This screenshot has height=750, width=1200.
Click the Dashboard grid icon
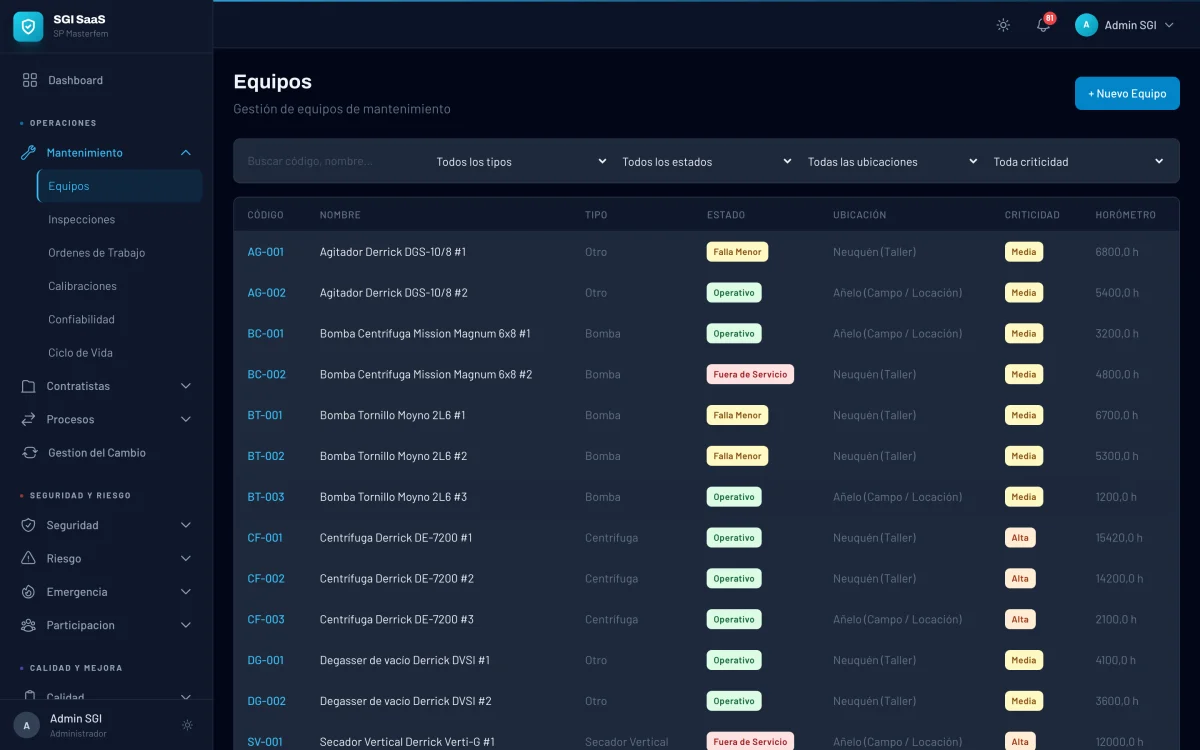30,80
